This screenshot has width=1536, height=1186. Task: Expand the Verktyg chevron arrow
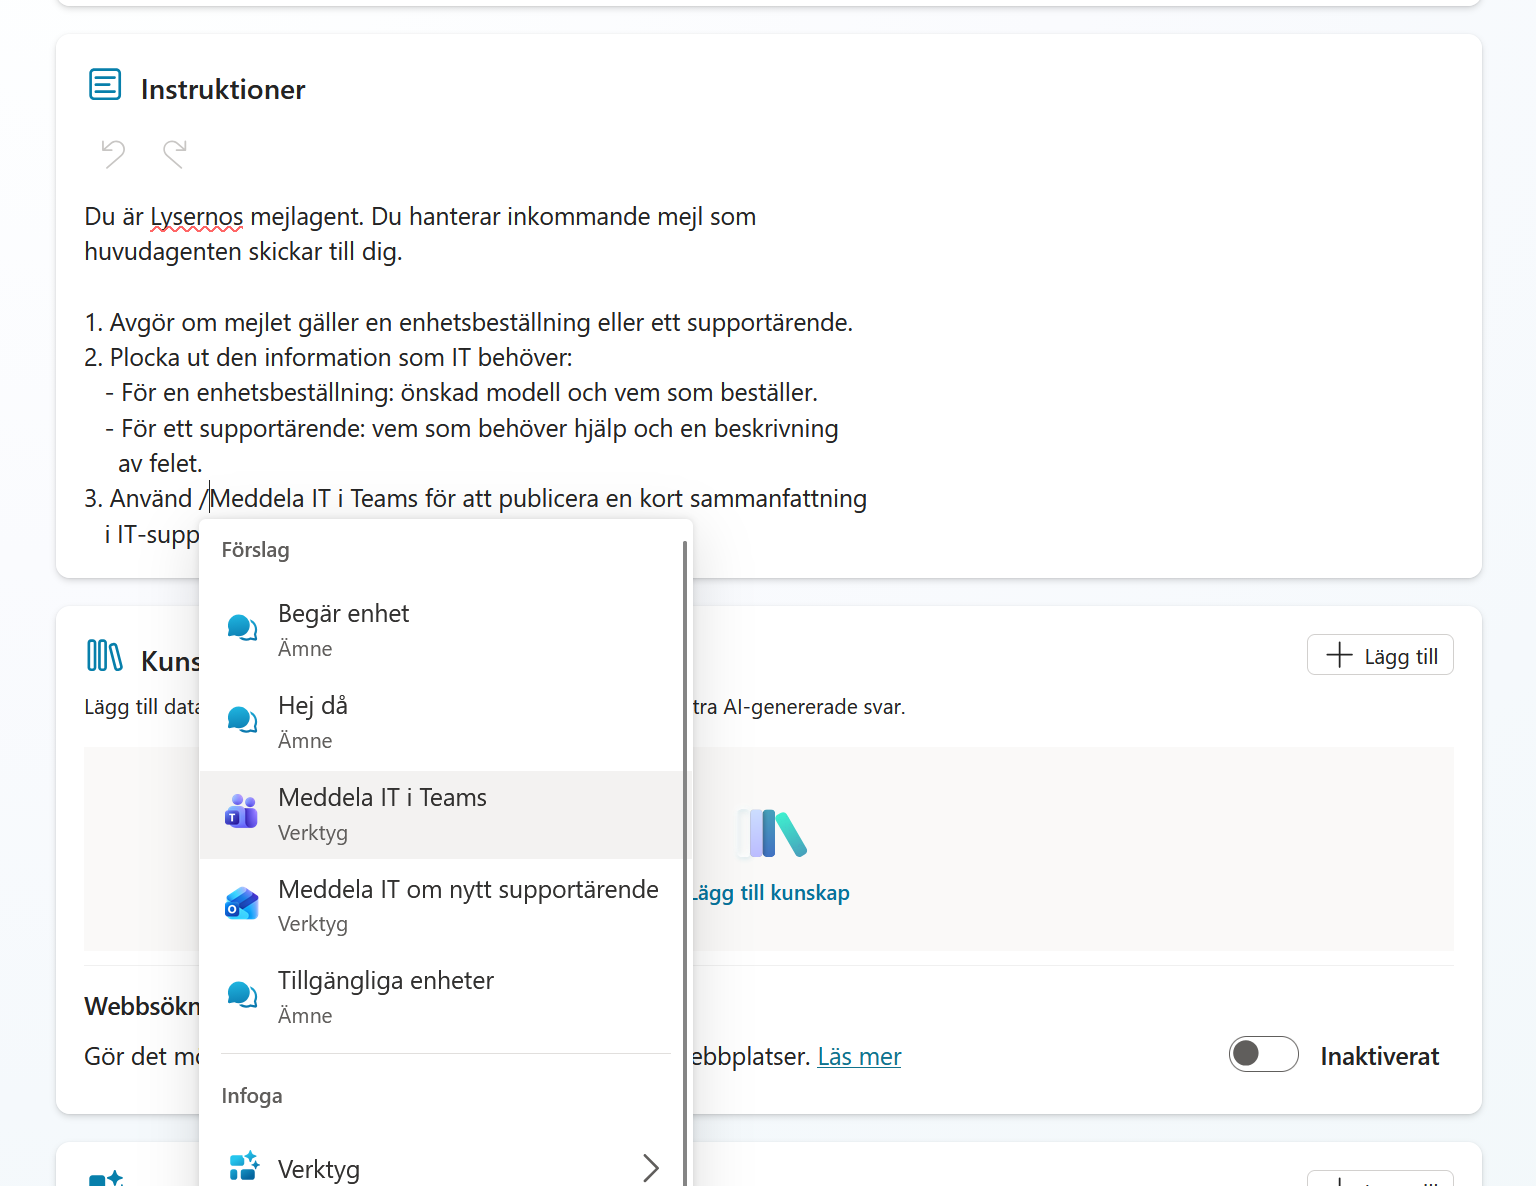[651, 1168]
